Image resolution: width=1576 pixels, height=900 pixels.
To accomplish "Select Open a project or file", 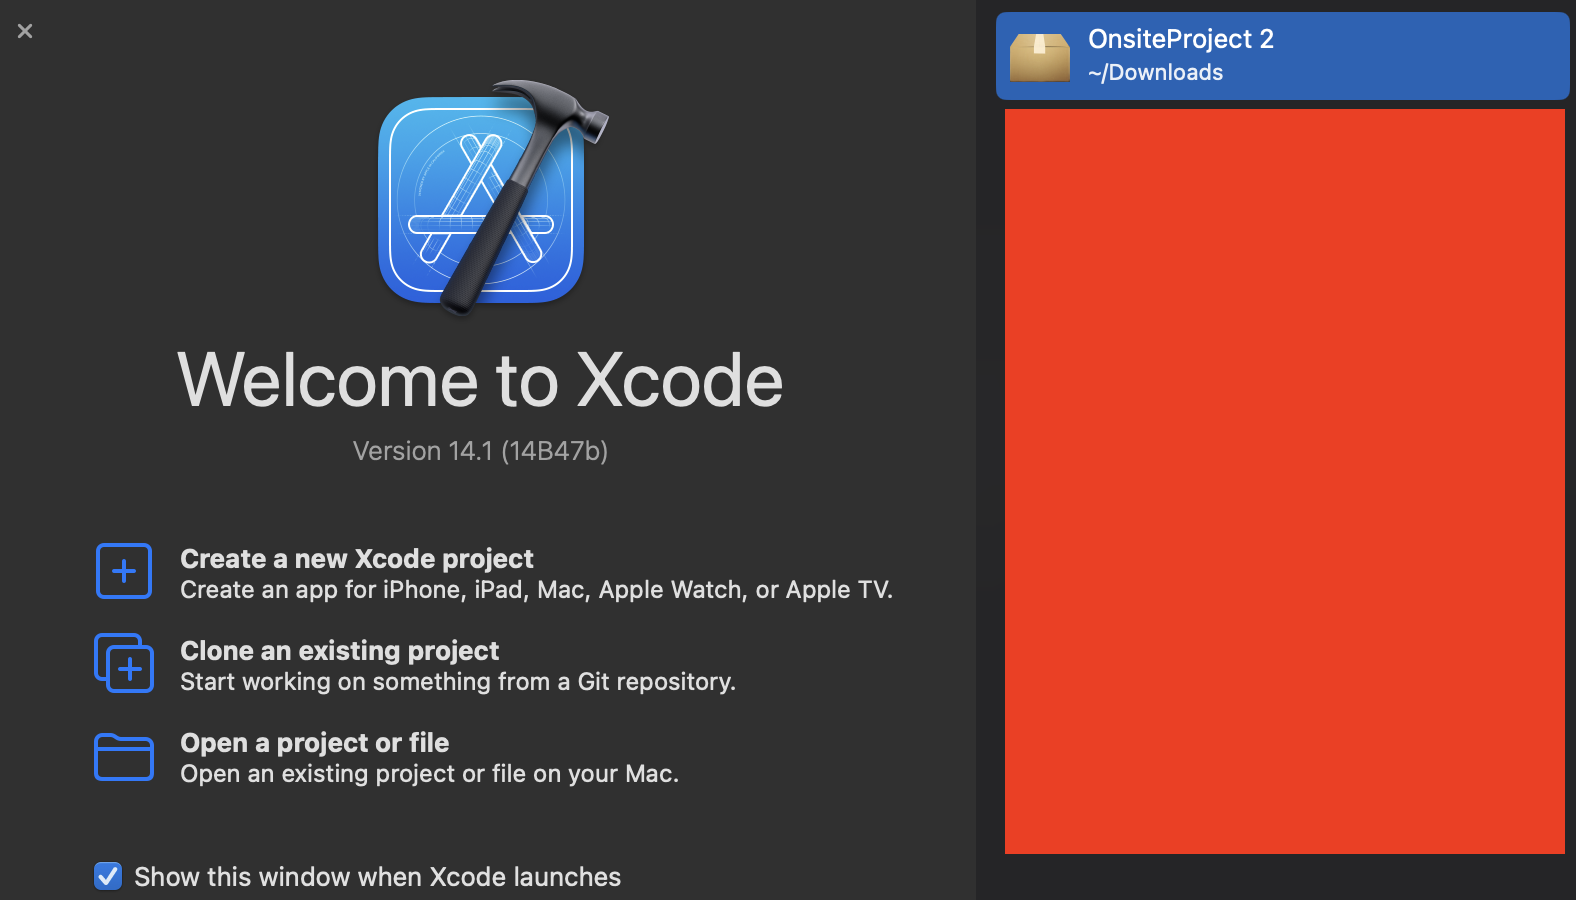I will (x=387, y=757).
